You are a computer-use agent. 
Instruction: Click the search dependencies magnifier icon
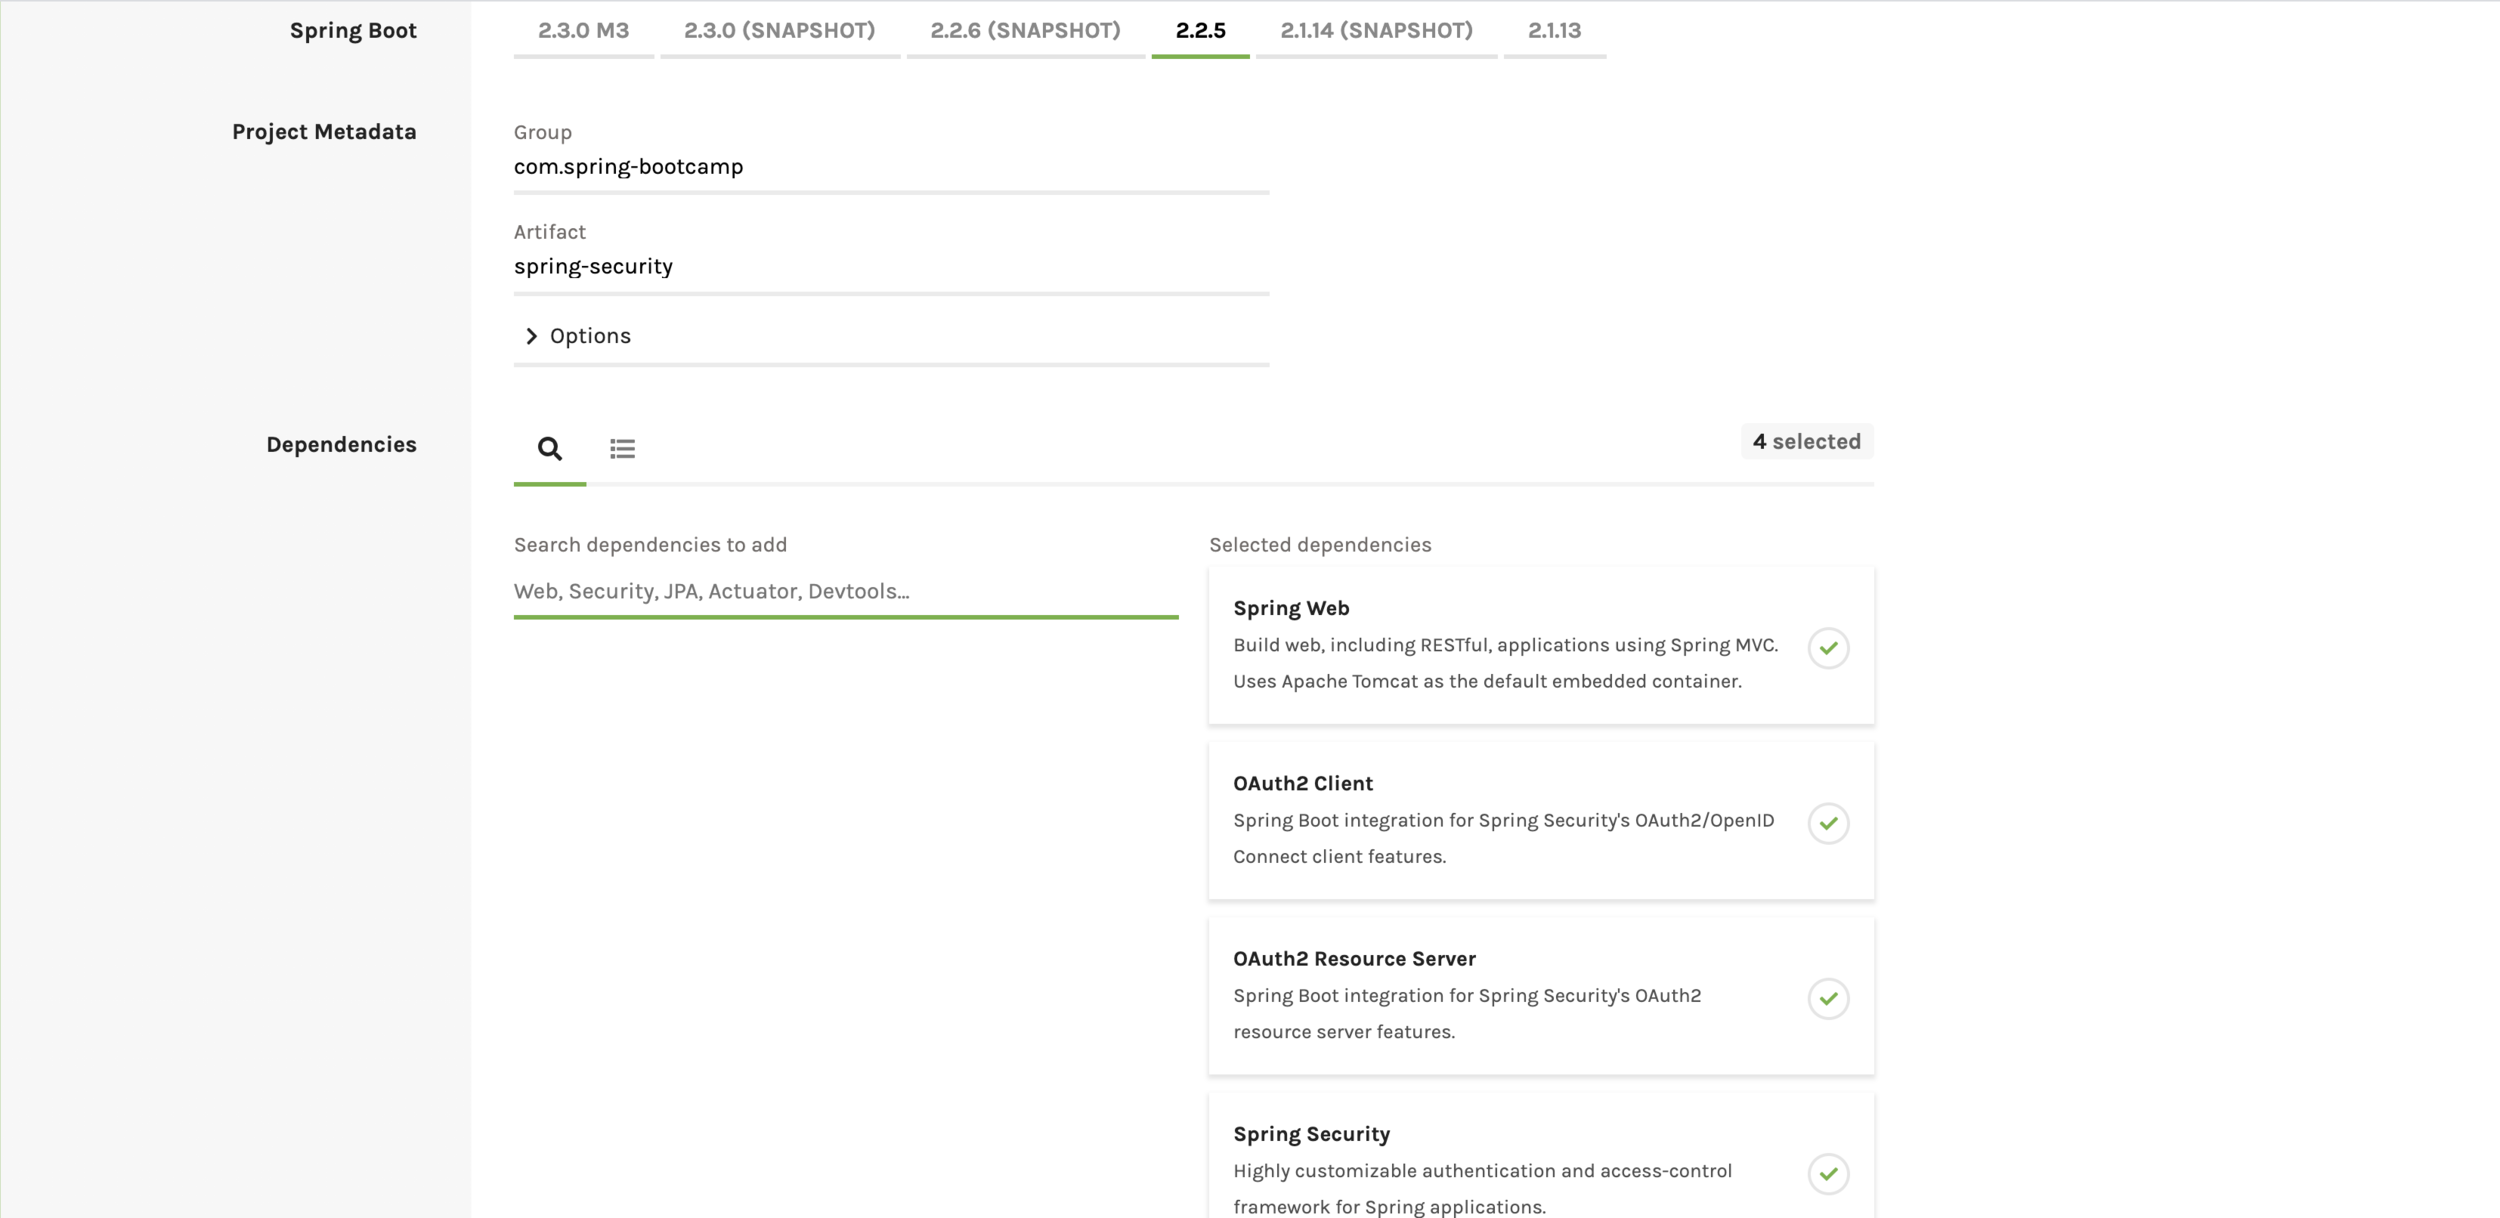click(549, 448)
